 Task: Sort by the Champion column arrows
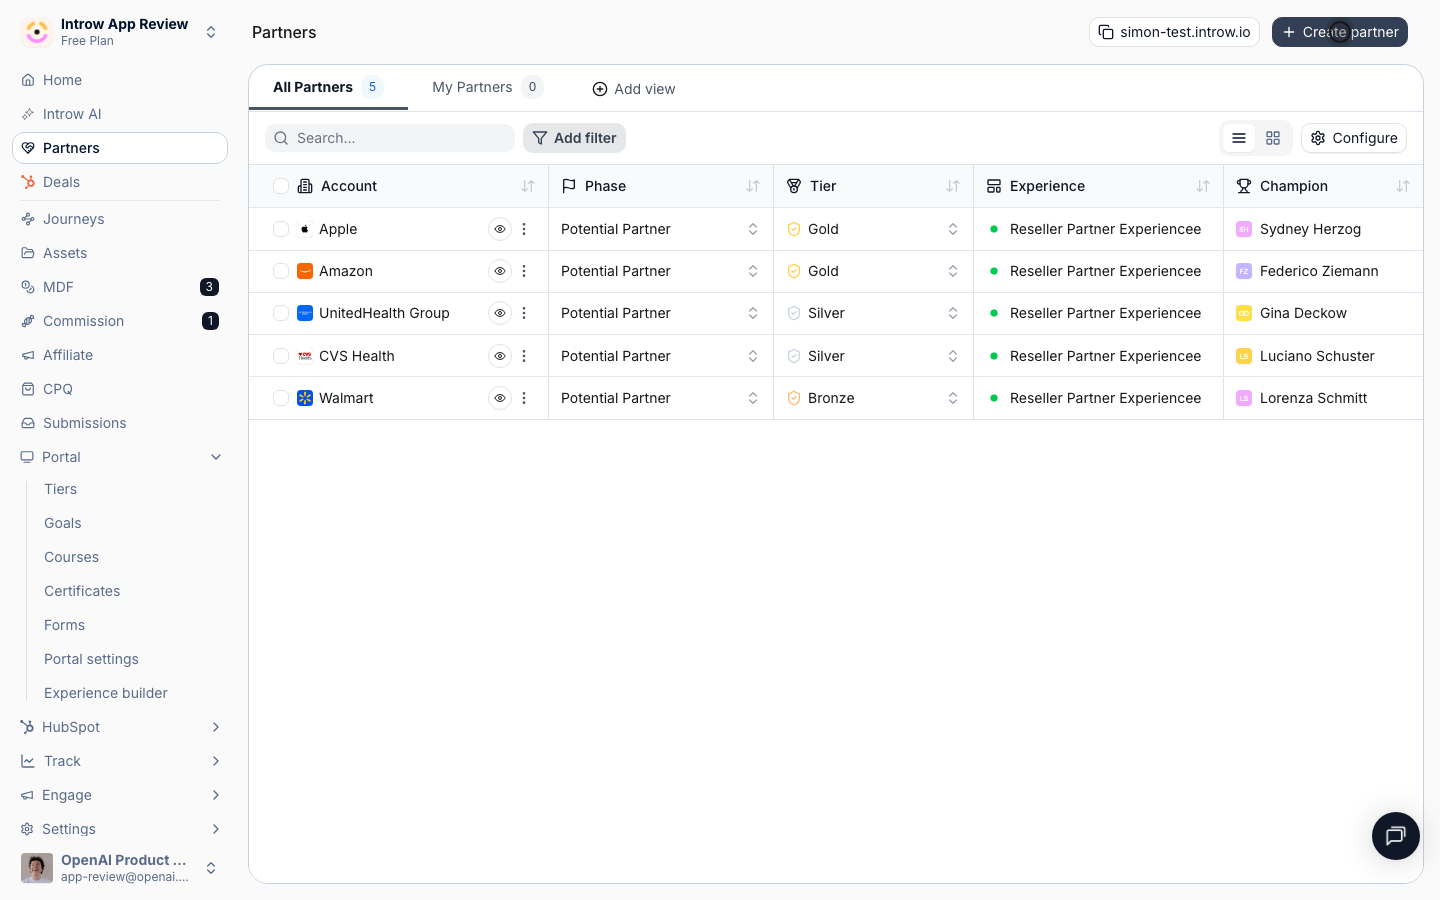pos(1403,186)
